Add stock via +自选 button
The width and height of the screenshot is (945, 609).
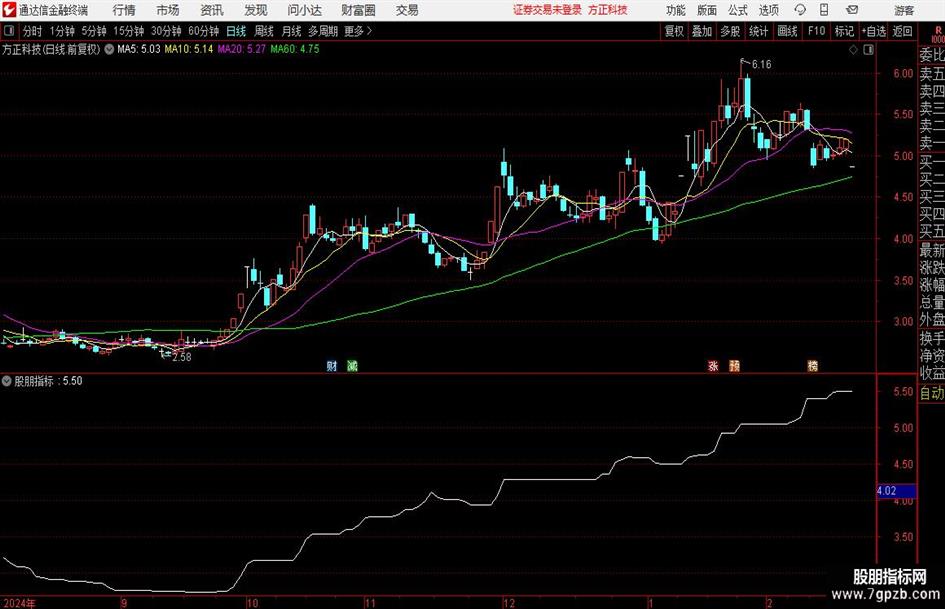coord(873,31)
